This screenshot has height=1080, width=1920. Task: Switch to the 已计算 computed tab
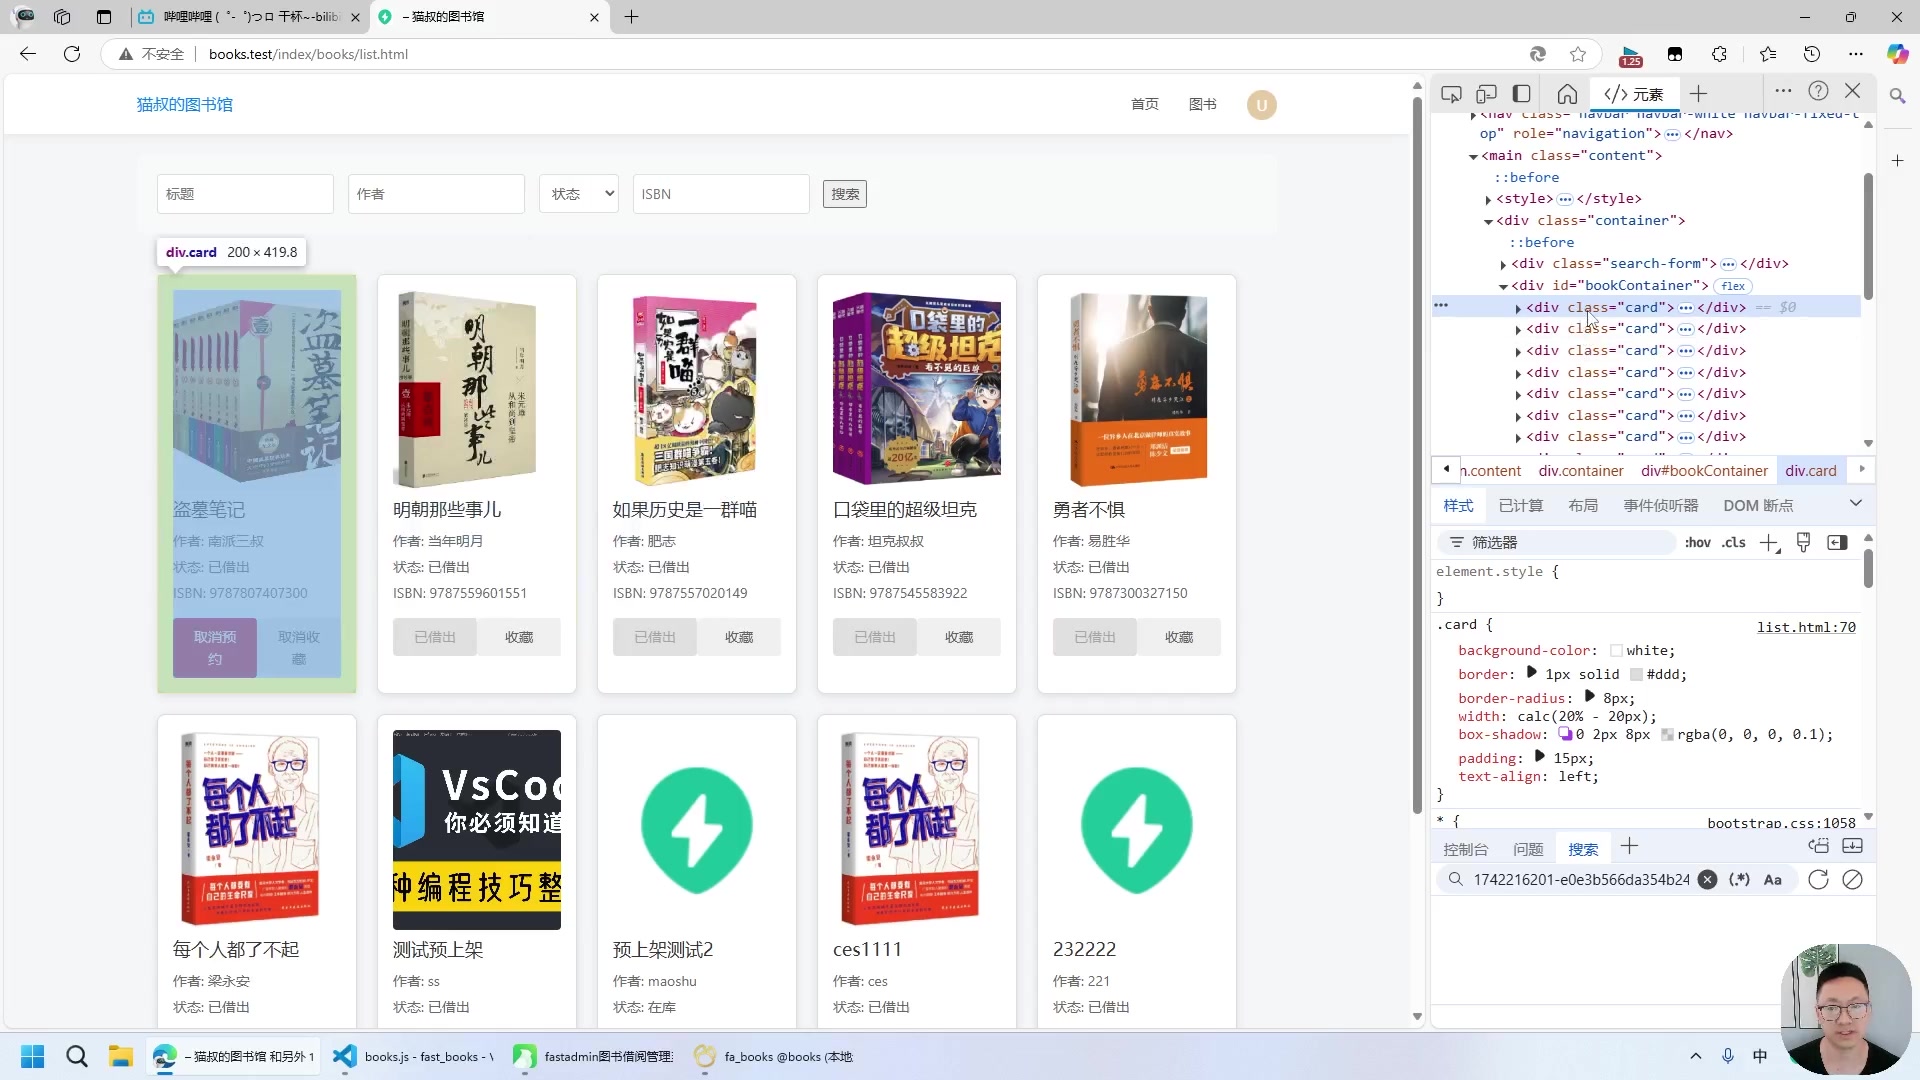[x=1521, y=506]
